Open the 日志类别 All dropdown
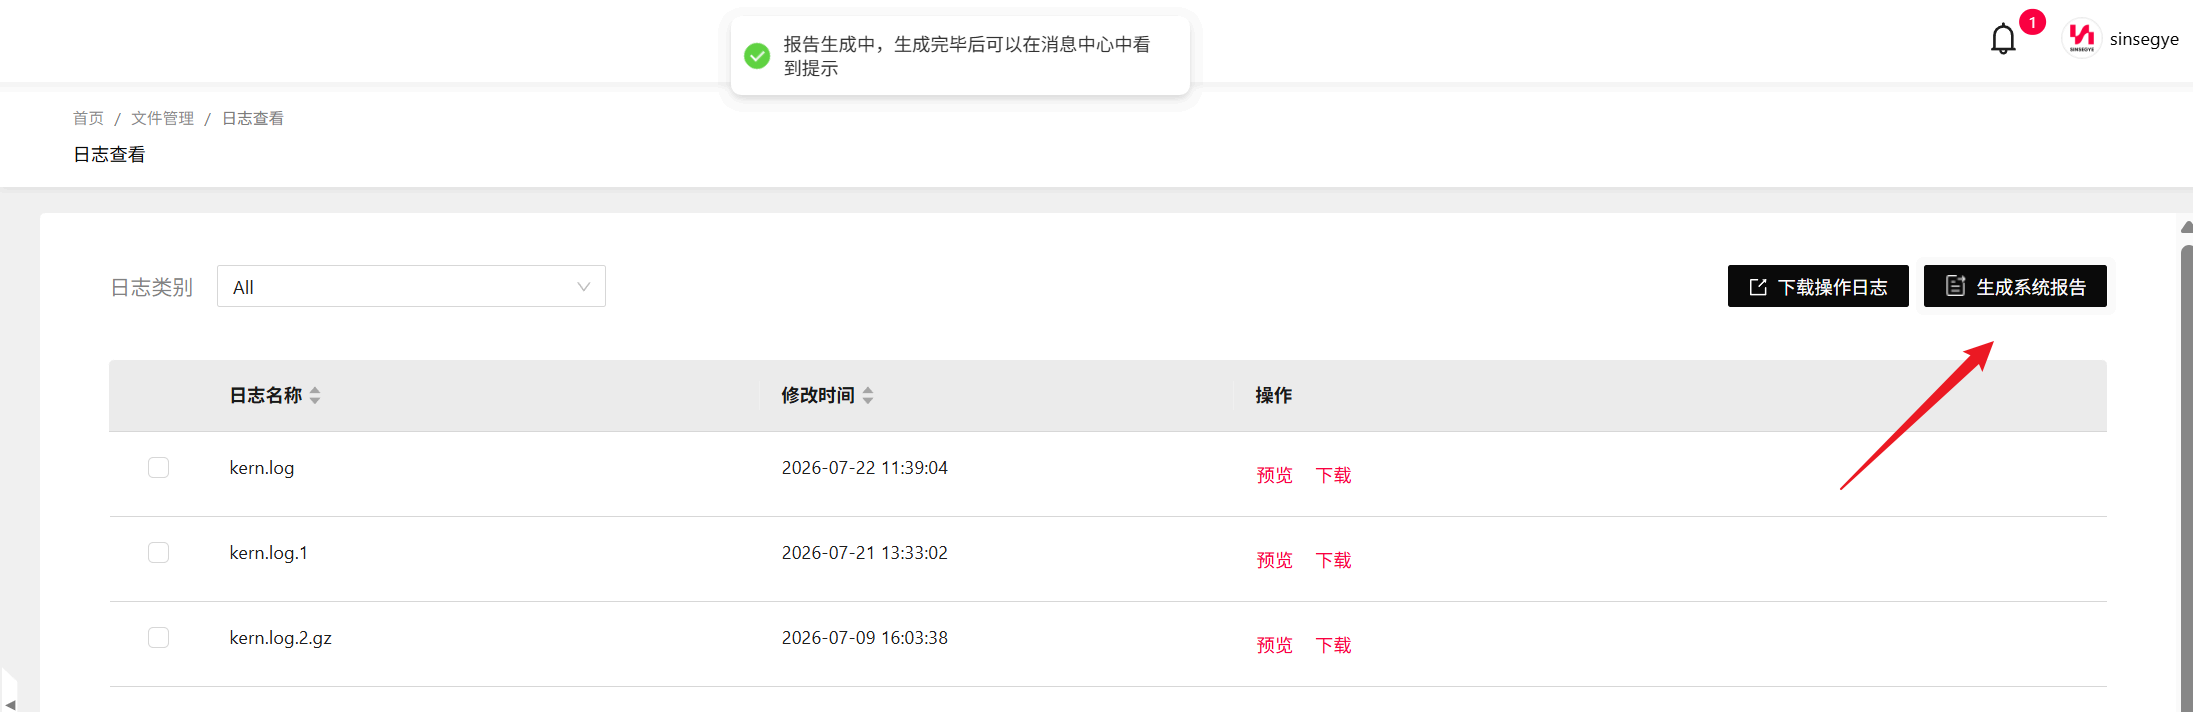The width and height of the screenshot is (2193, 712). pos(411,286)
